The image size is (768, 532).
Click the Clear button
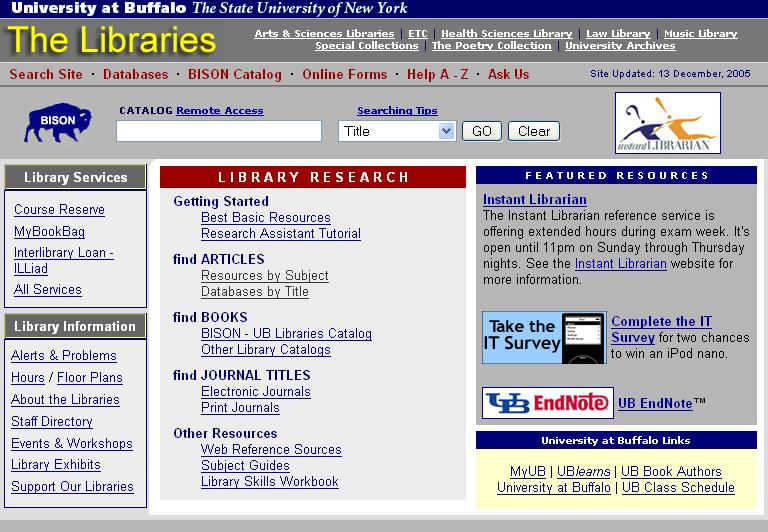coord(534,131)
